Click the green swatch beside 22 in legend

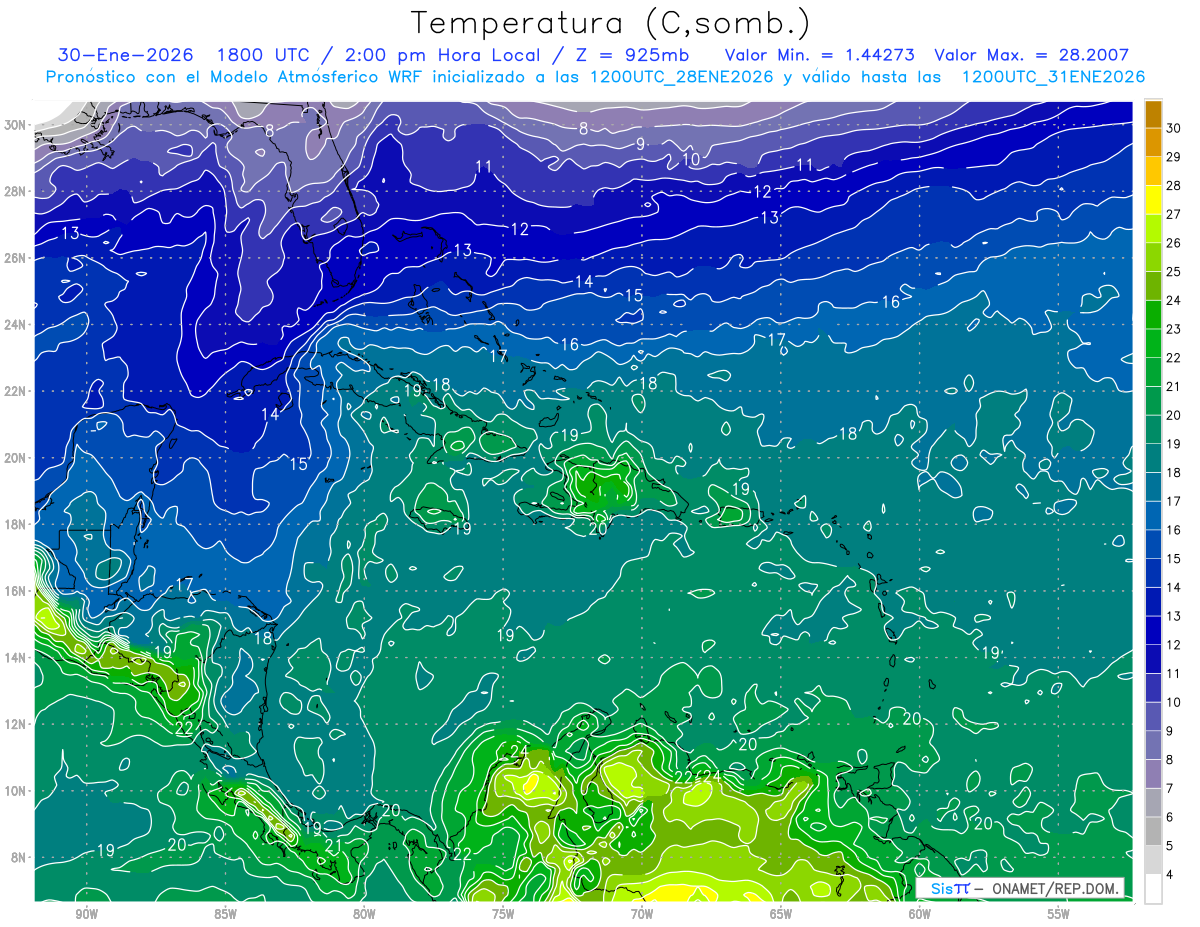click(x=1153, y=343)
